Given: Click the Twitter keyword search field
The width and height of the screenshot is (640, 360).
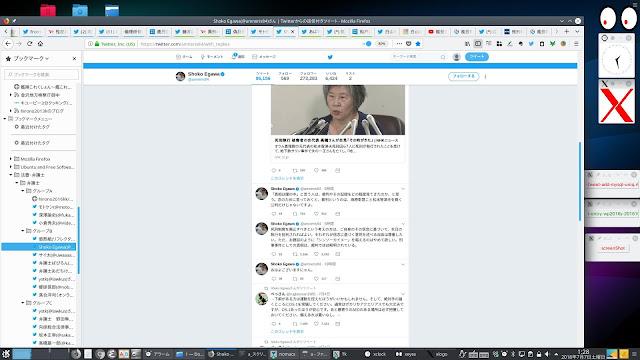Looking at the screenshot, I should 418,57.
